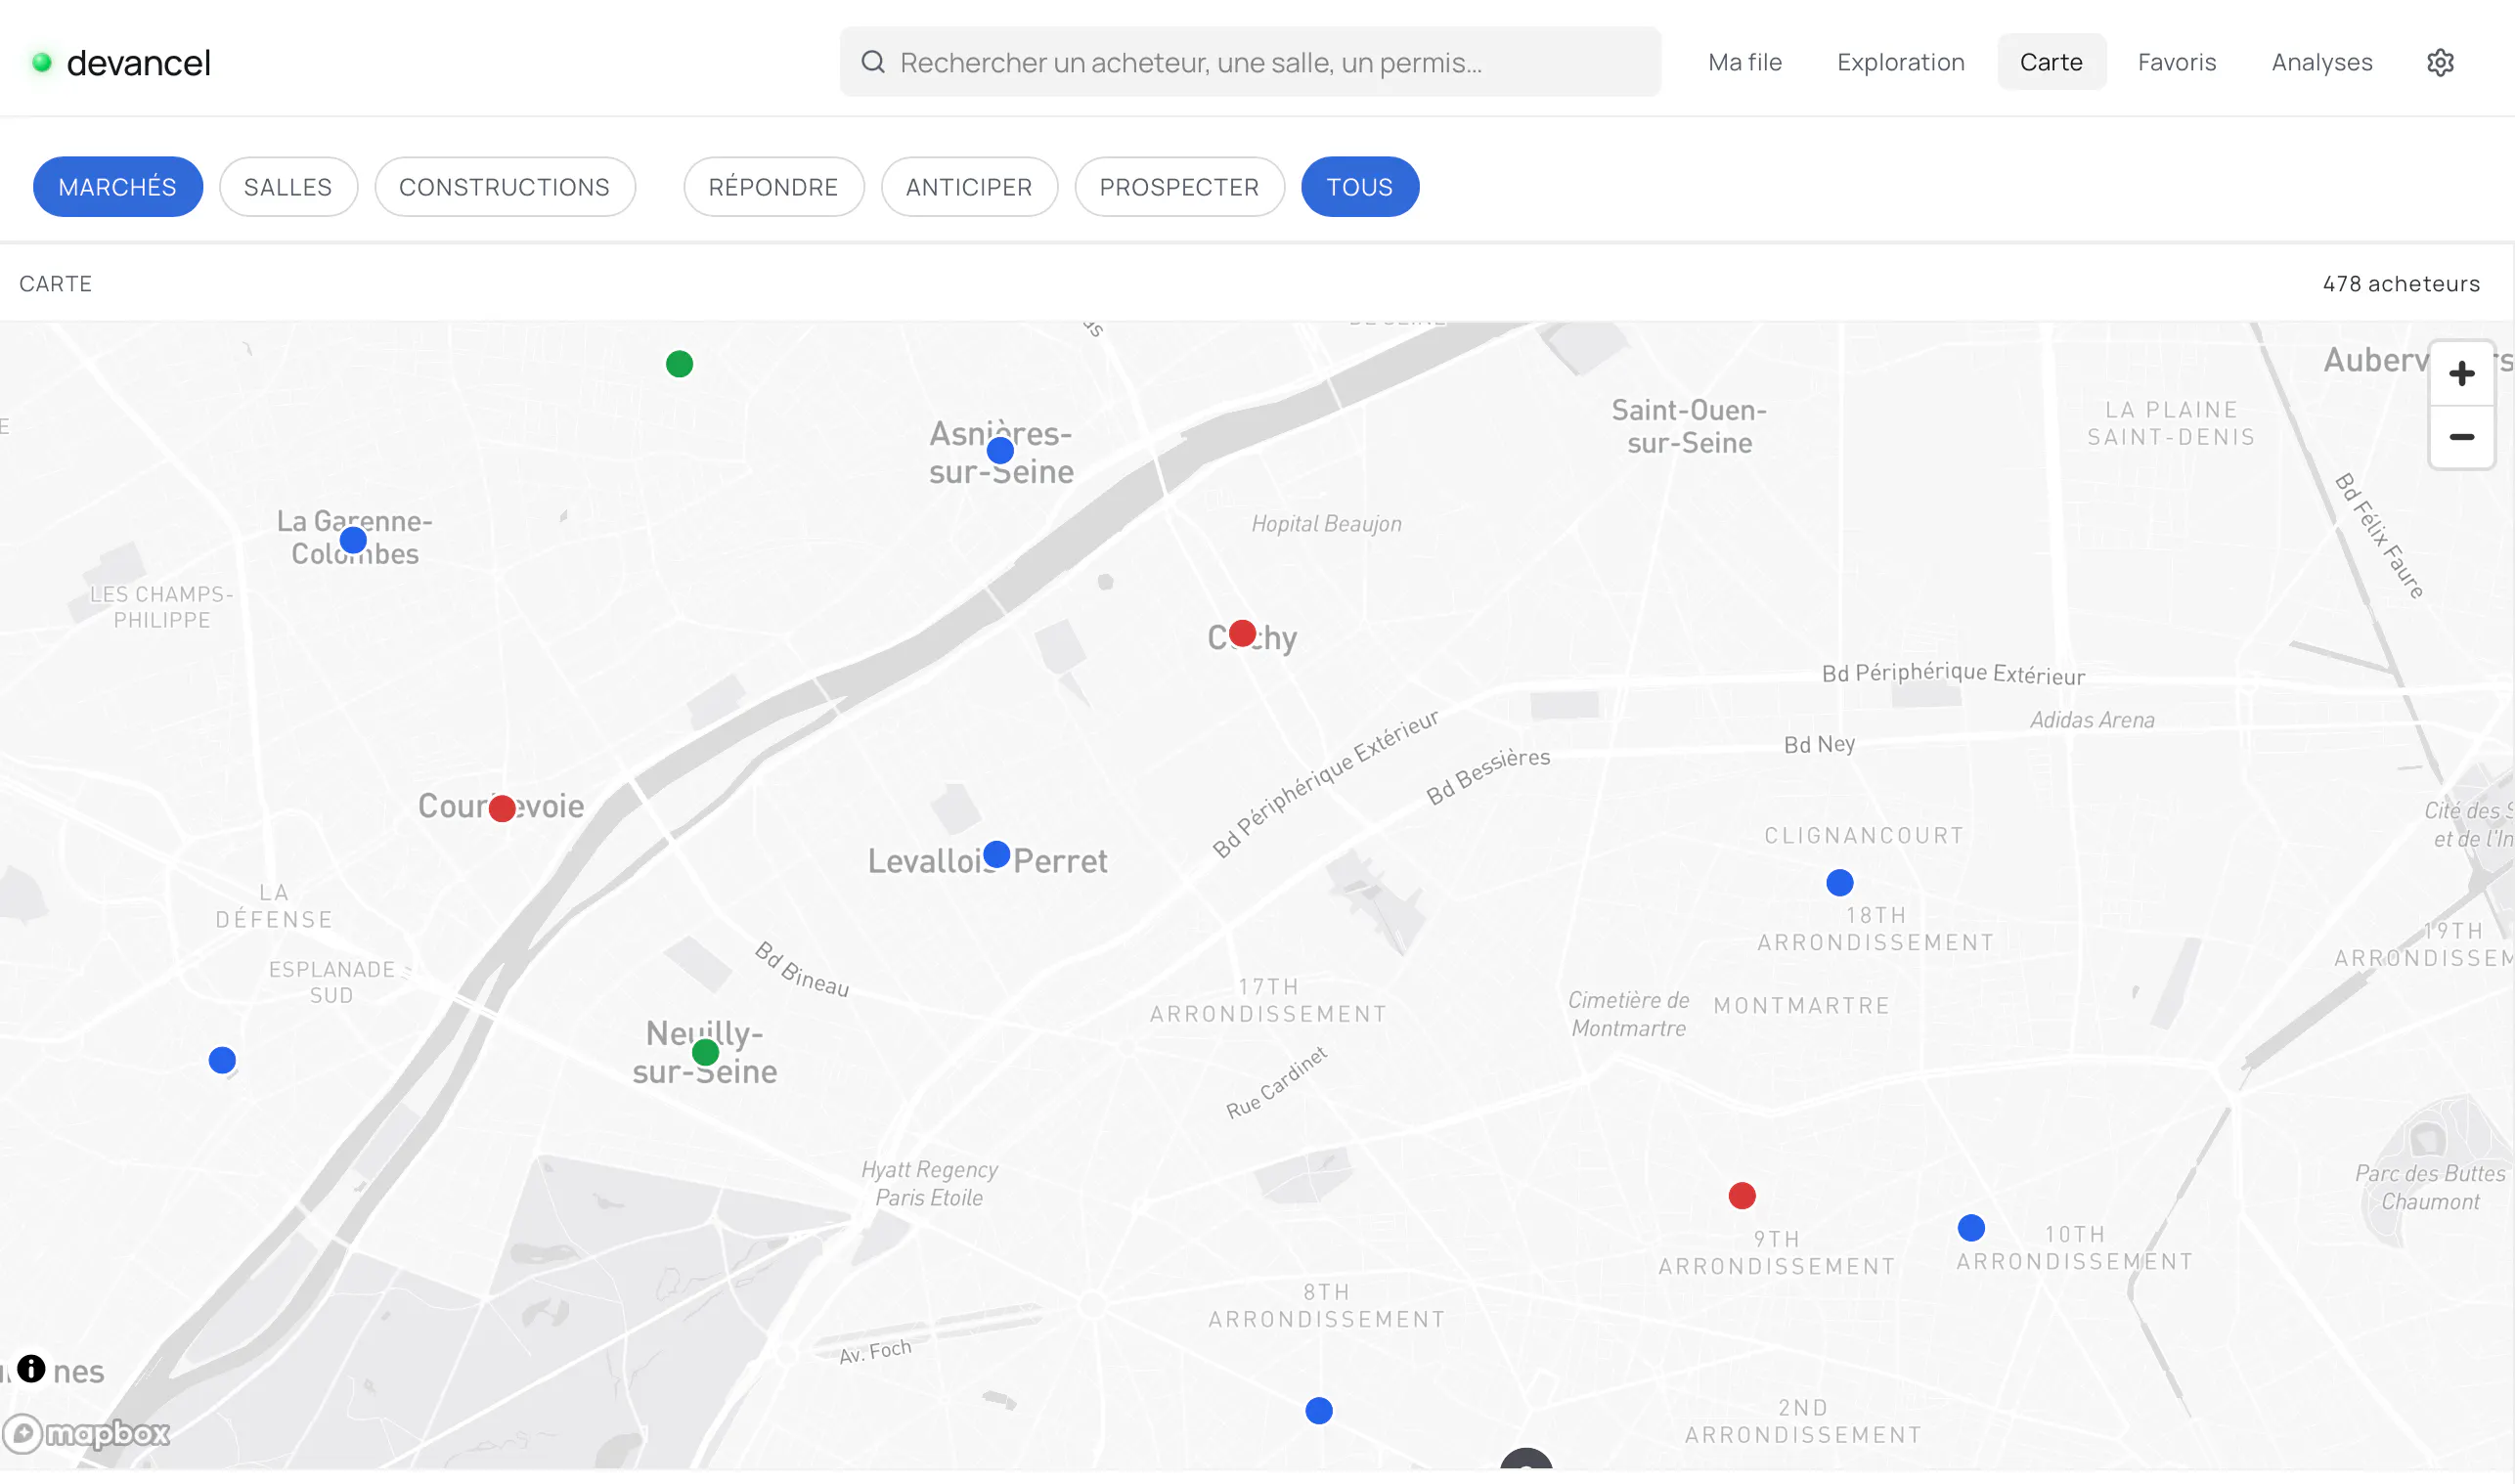Image resolution: width=2515 pixels, height=1484 pixels.
Task: Select the RÉPONDRE filter
Action: click(x=774, y=187)
